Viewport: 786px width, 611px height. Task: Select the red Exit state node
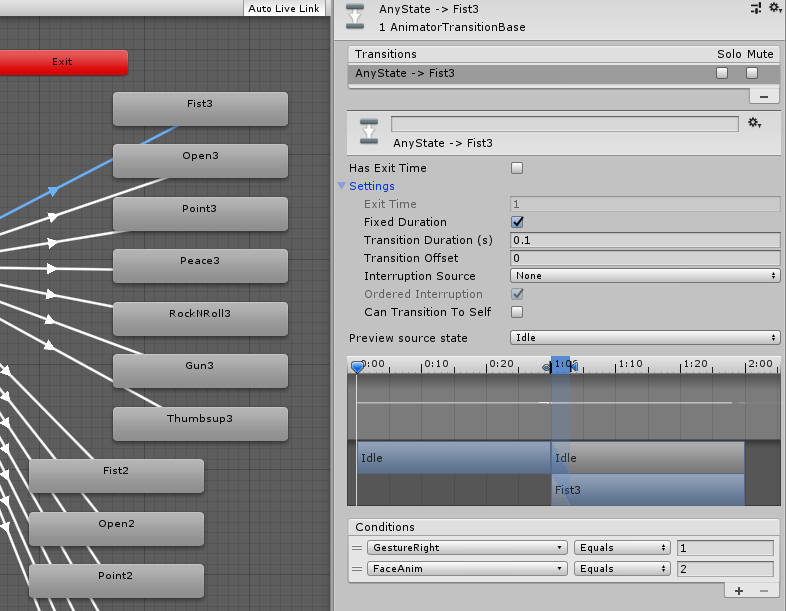63,62
